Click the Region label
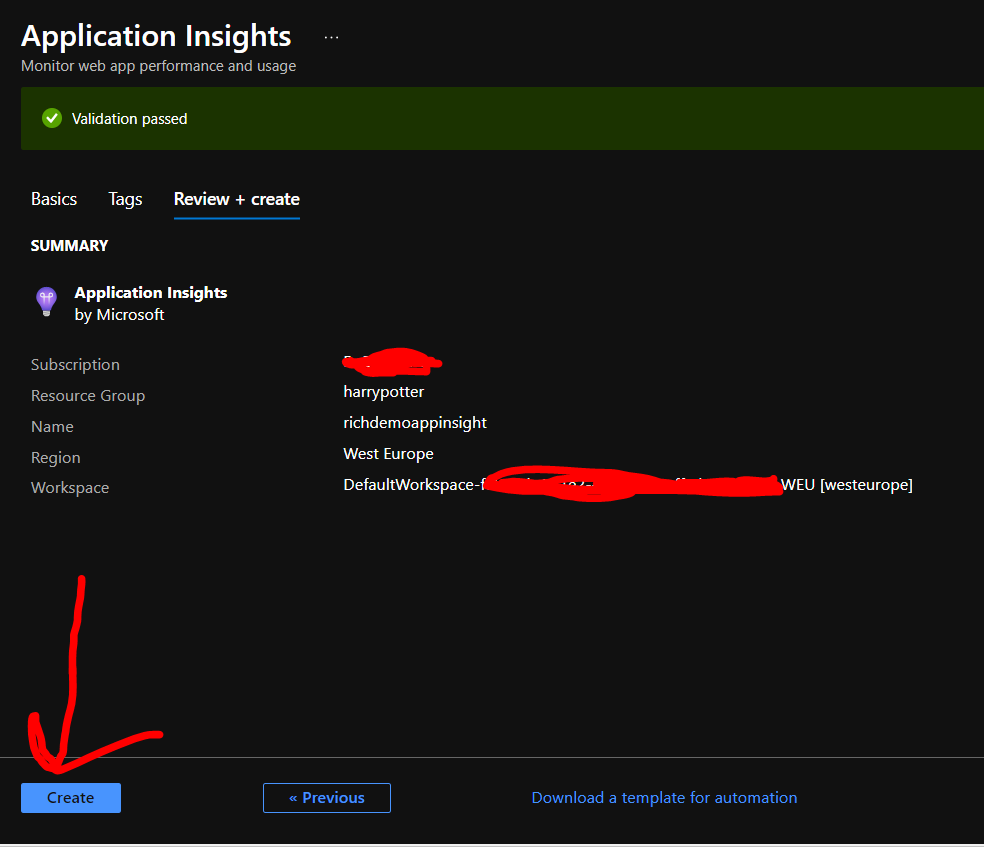This screenshot has height=847, width=984. 56,457
